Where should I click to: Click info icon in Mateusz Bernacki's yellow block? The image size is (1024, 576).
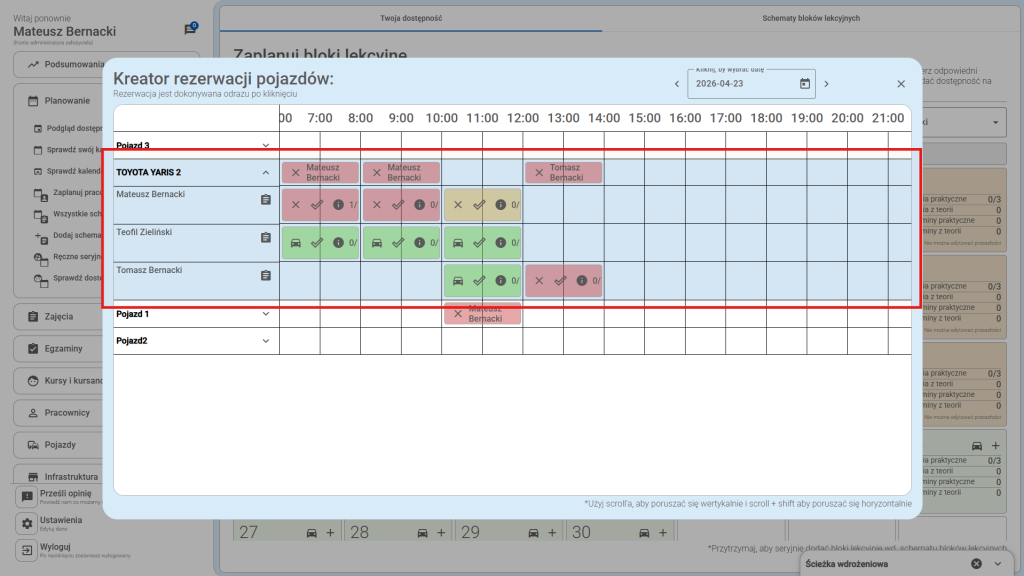click(499, 205)
